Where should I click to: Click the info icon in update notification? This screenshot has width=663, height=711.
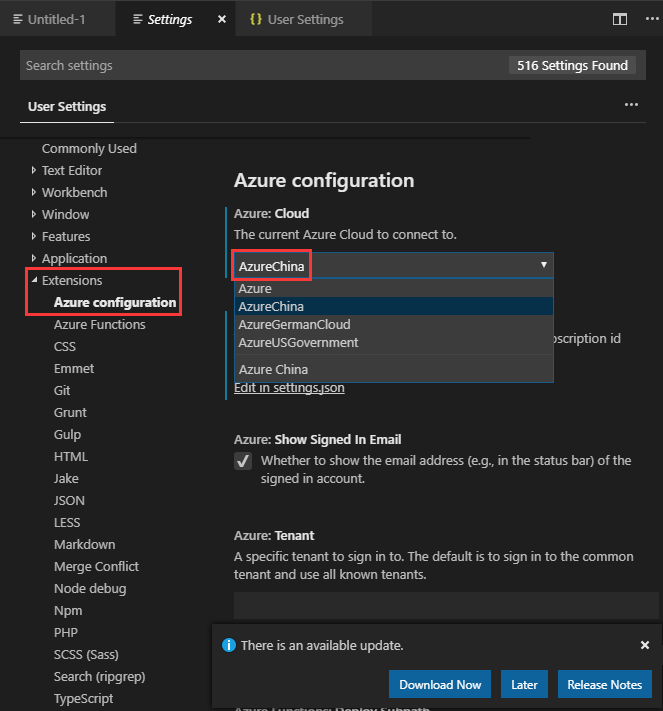click(228, 645)
